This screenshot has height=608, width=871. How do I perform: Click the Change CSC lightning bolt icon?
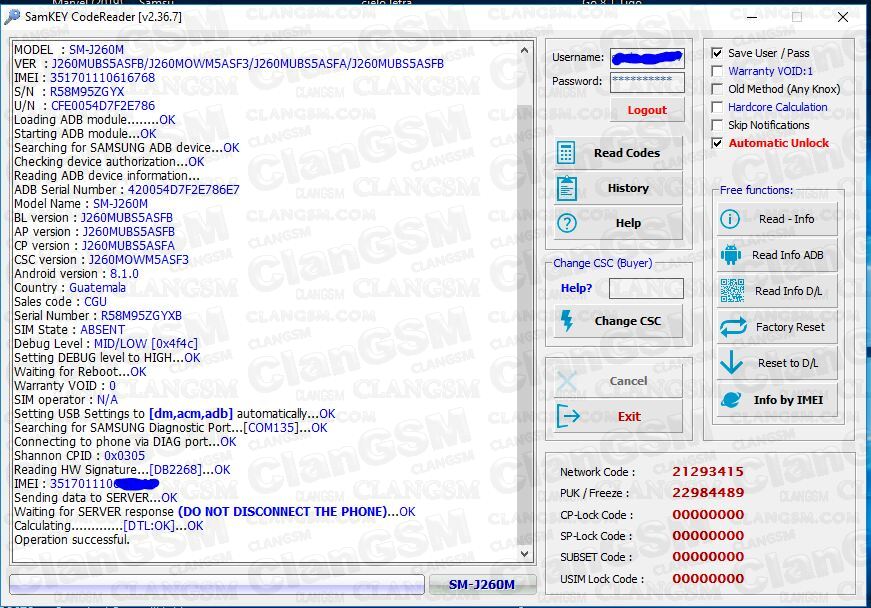tap(567, 321)
